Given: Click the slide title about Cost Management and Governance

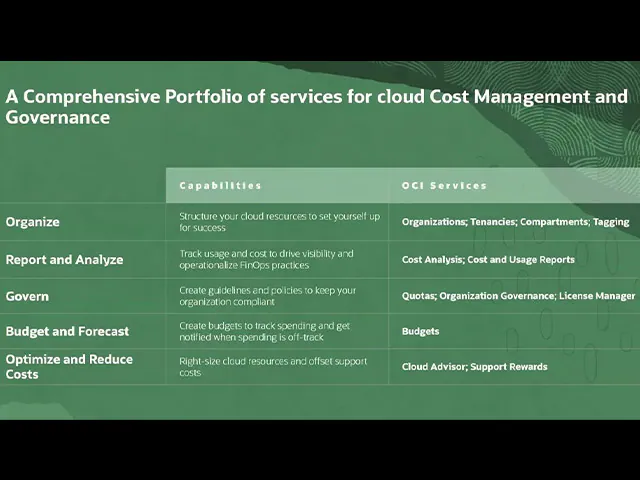Looking at the screenshot, I should pyautogui.click(x=316, y=107).
